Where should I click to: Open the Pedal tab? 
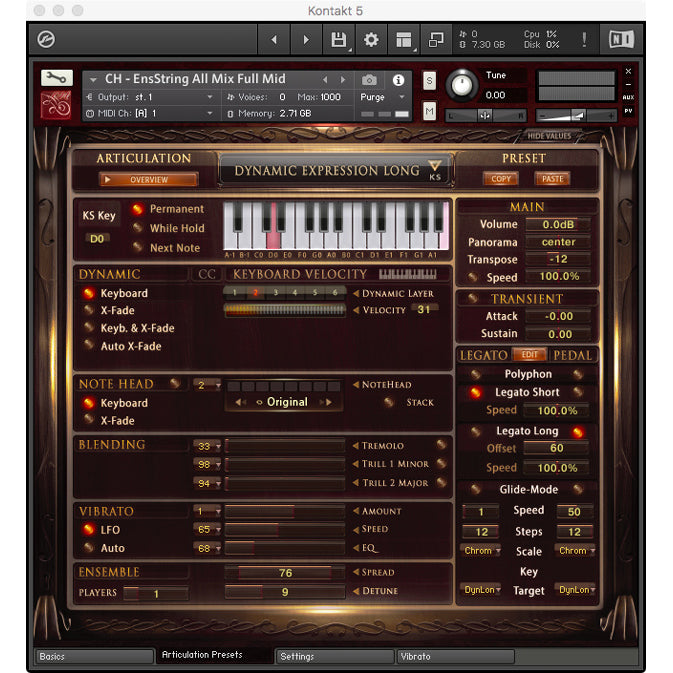point(573,355)
